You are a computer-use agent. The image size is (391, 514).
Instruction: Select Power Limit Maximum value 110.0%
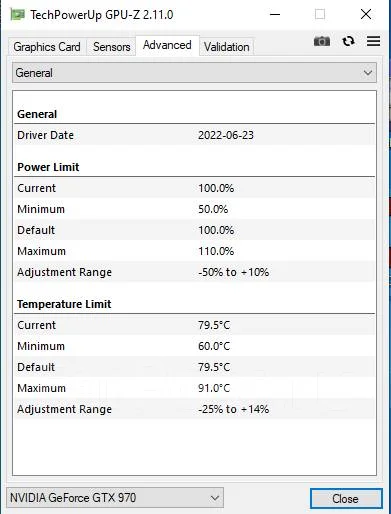click(216, 251)
